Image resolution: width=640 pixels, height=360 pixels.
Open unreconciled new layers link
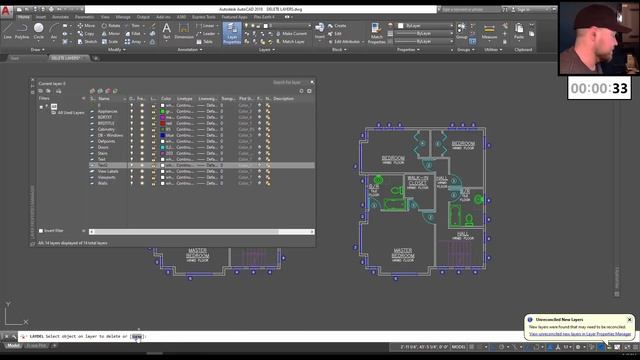coord(580,334)
